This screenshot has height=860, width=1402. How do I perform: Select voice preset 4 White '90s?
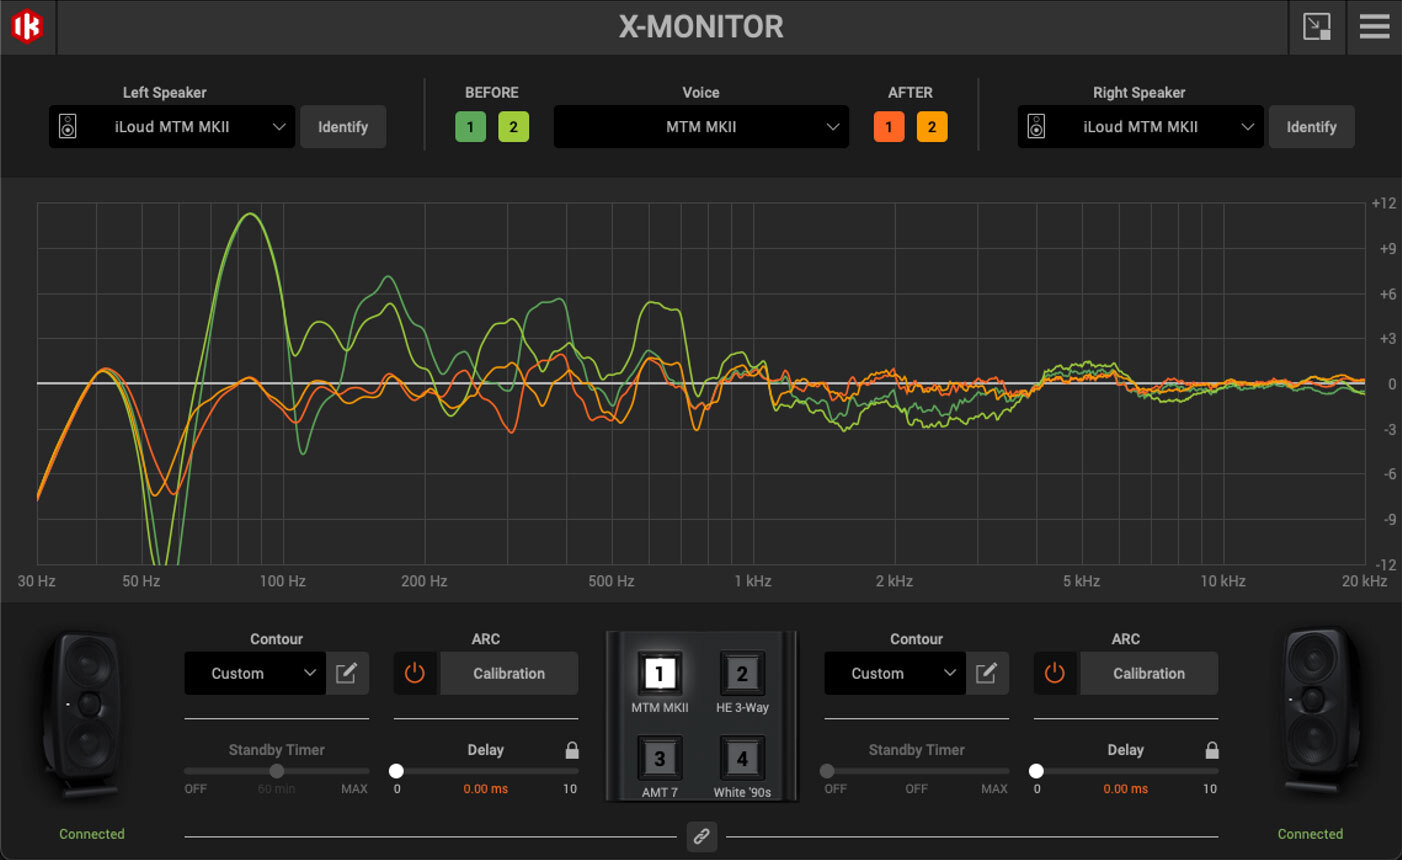pos(742,758)
